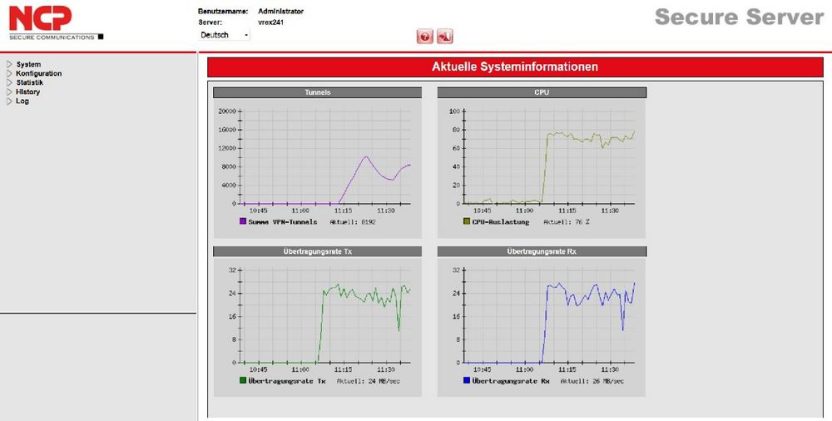This screenshot has width=832, height=421.
Task: Expand the Konfiguration arrow in sidebar
Action: pos(8,73)
